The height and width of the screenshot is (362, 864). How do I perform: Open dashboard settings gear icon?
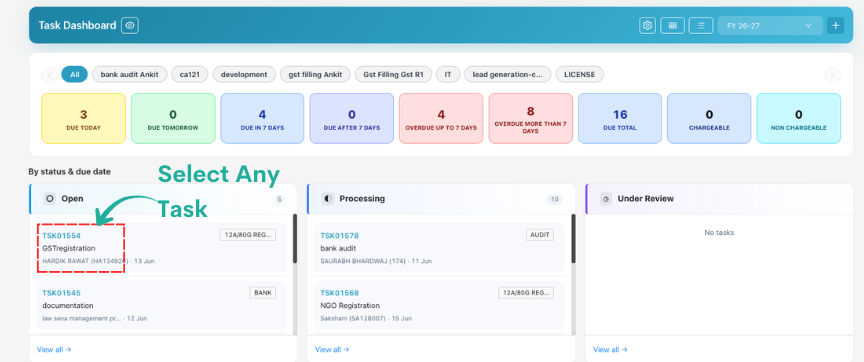[647, 25]
